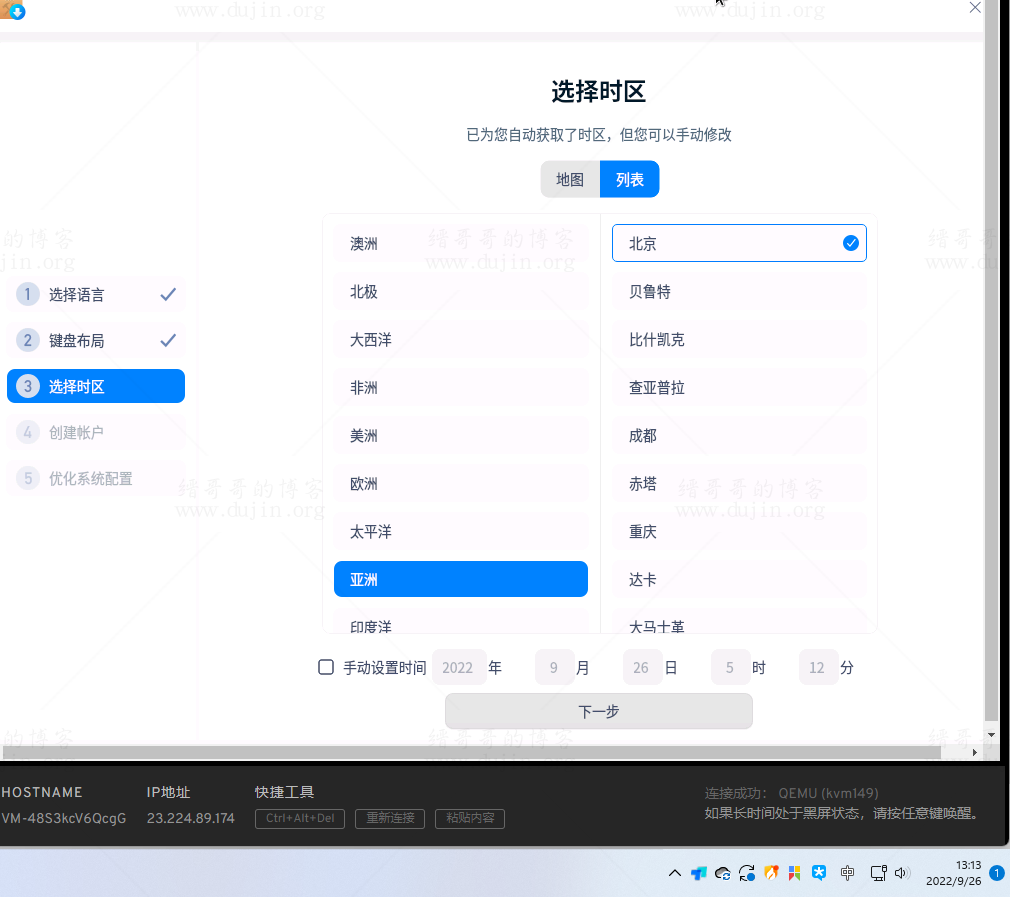Viewport: 1010px width, 897px height.
Task: Open the circular-arrow sync tray icon
Action: (747, 873)
